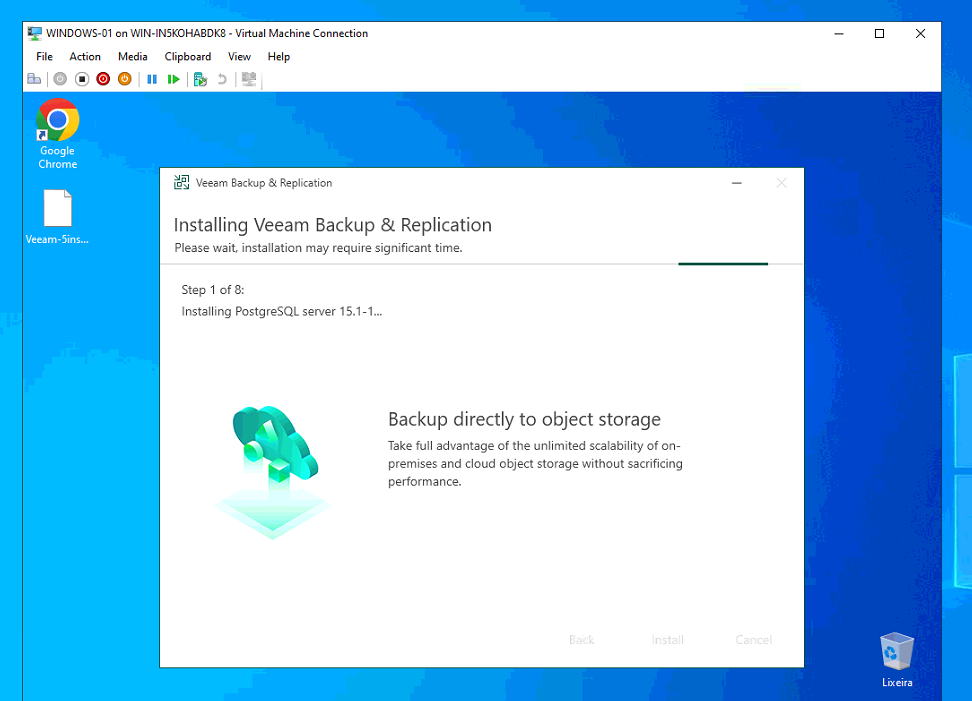
Task: Click the 'Step 1 of 8:' label
Action: pos(213,289)
